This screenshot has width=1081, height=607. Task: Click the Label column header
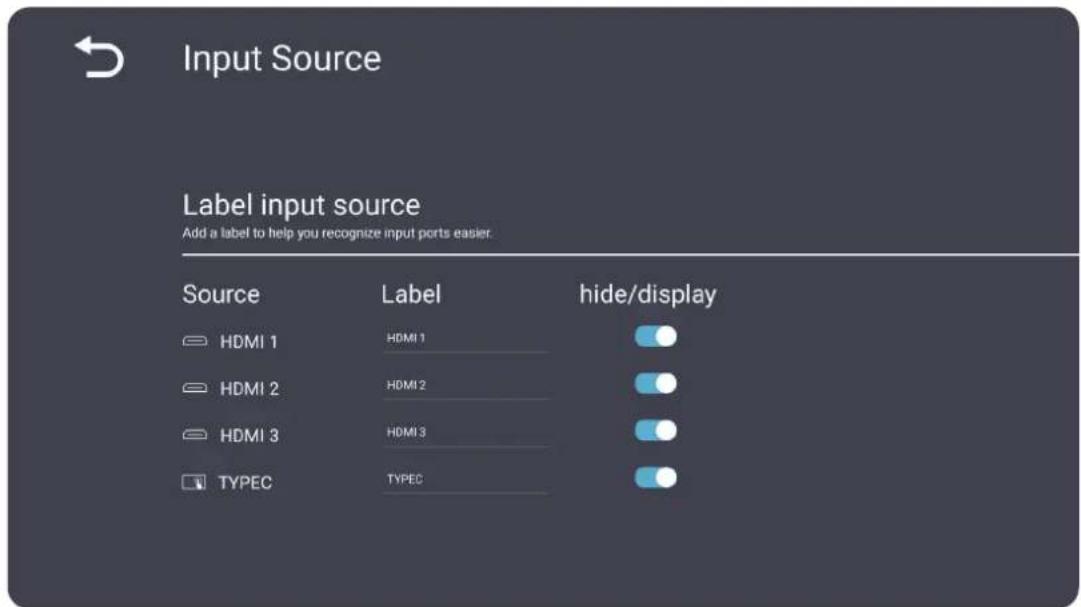(x=411, y=295)
